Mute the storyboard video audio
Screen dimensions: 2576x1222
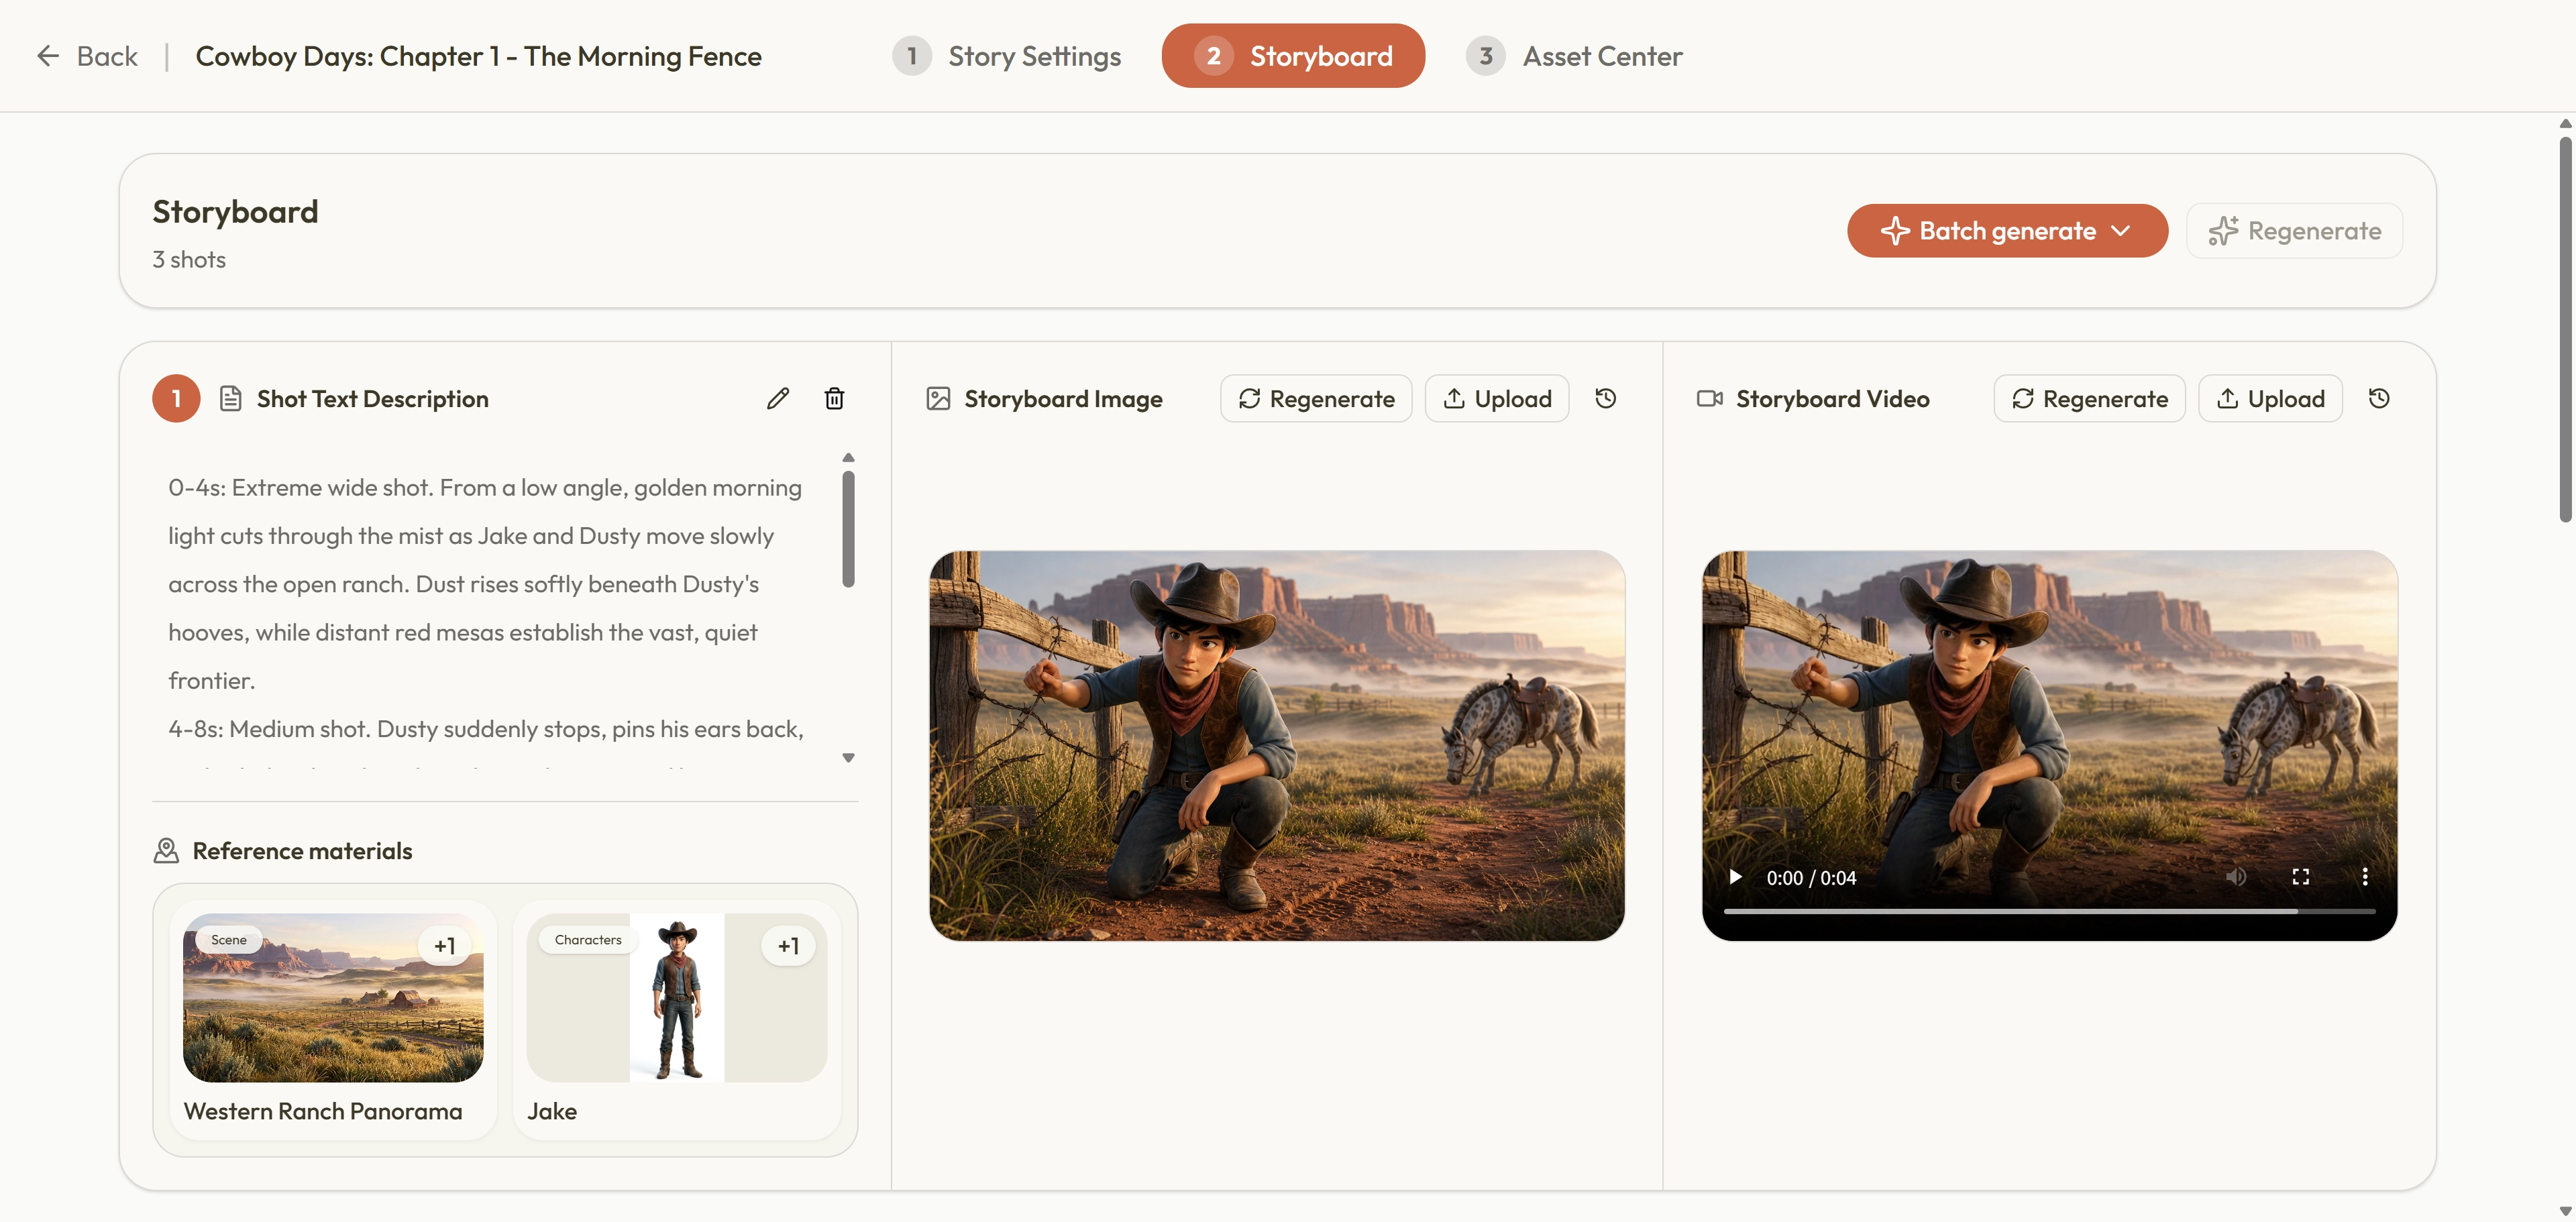tap(2236, 877)
